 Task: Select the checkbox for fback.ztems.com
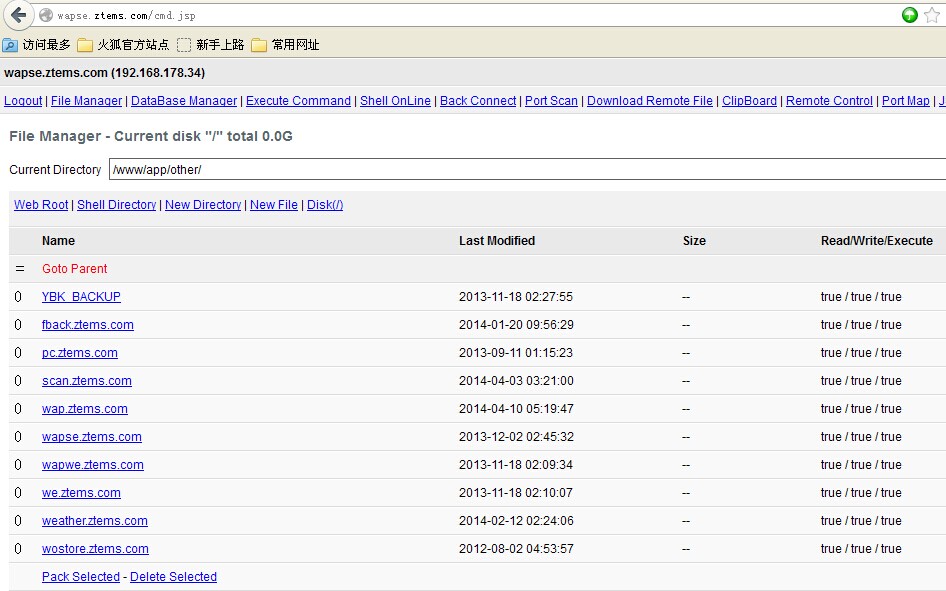(18, 324)
